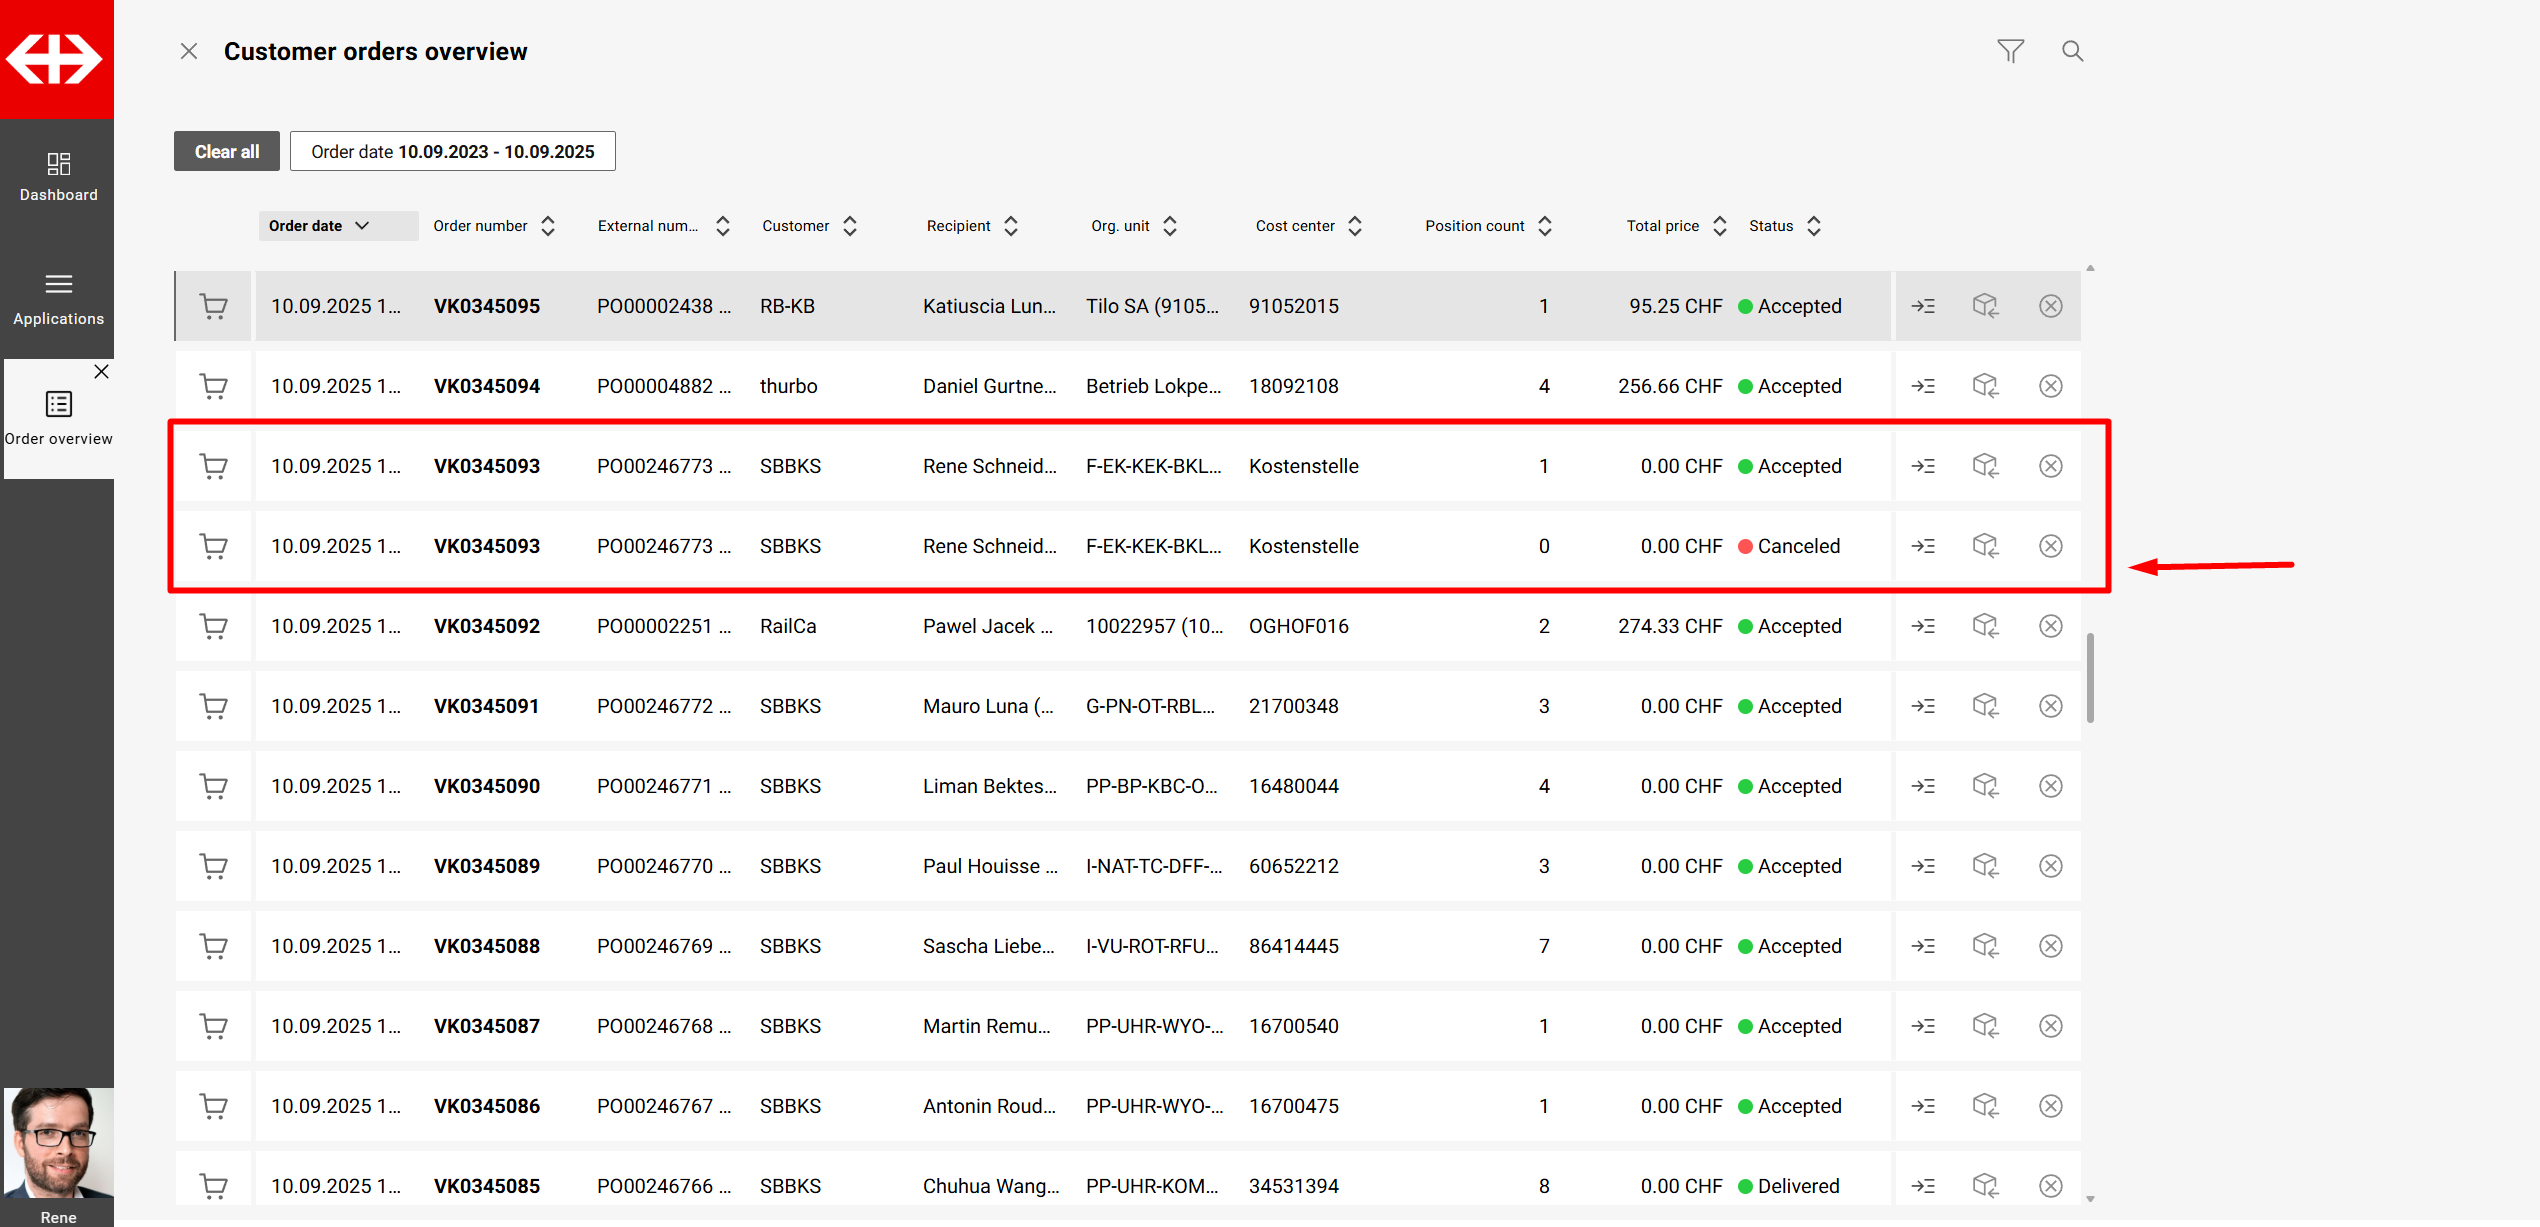This screenshot has width=2540, height=1227.
Task: Click cancel circle icon for order VK0345094
Action: (x=2050, y=386)
